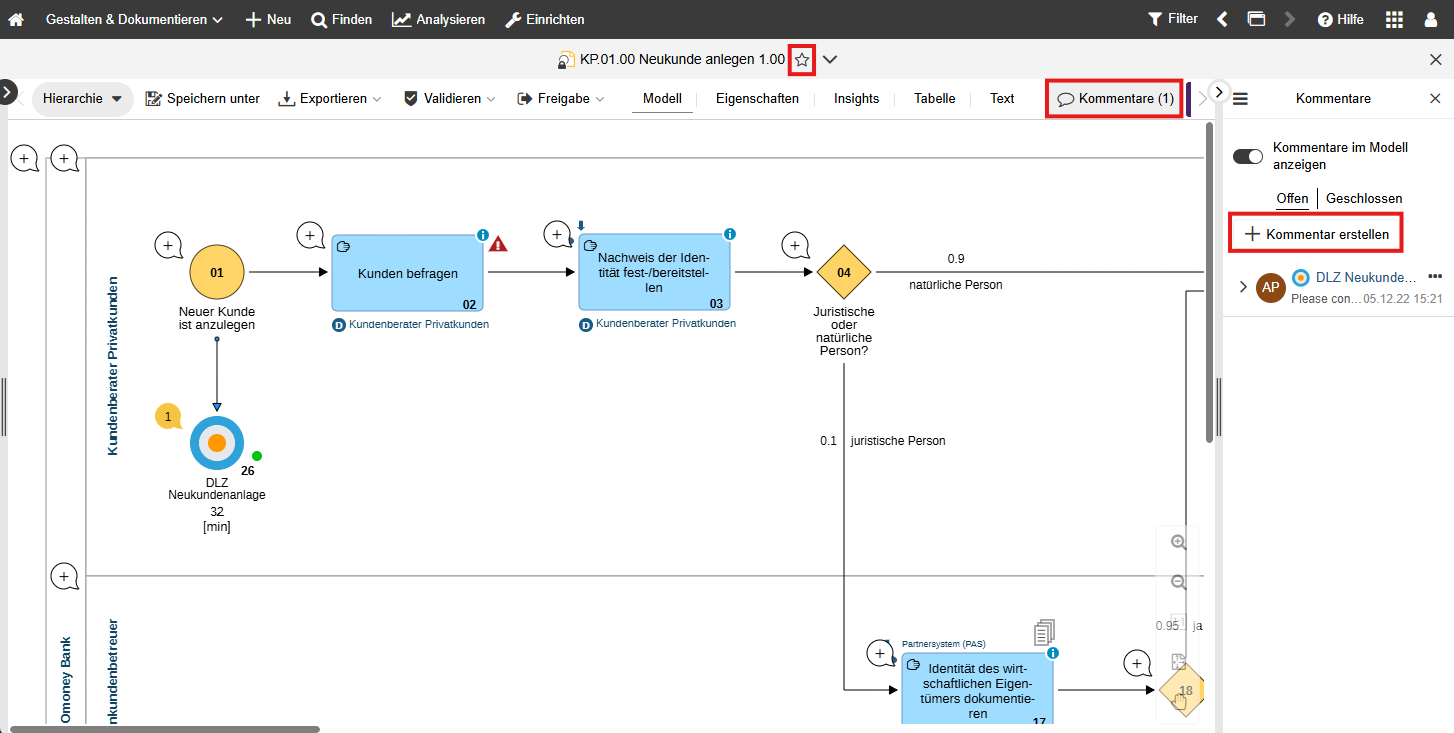This screenshot has height=733, width=1454.
Task: Open Gestalten & Dokumentieren menu
Action: point(134,19)
